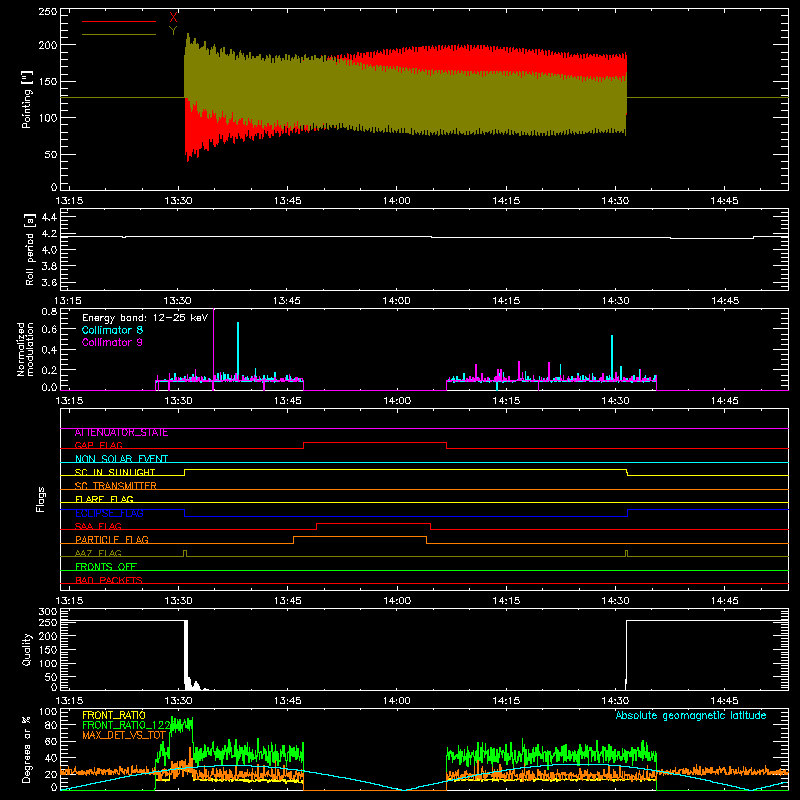Click the MAX_DET_VS_TOT legend label
The width and height of the screenshot is (800, 800).
(124, 735)
